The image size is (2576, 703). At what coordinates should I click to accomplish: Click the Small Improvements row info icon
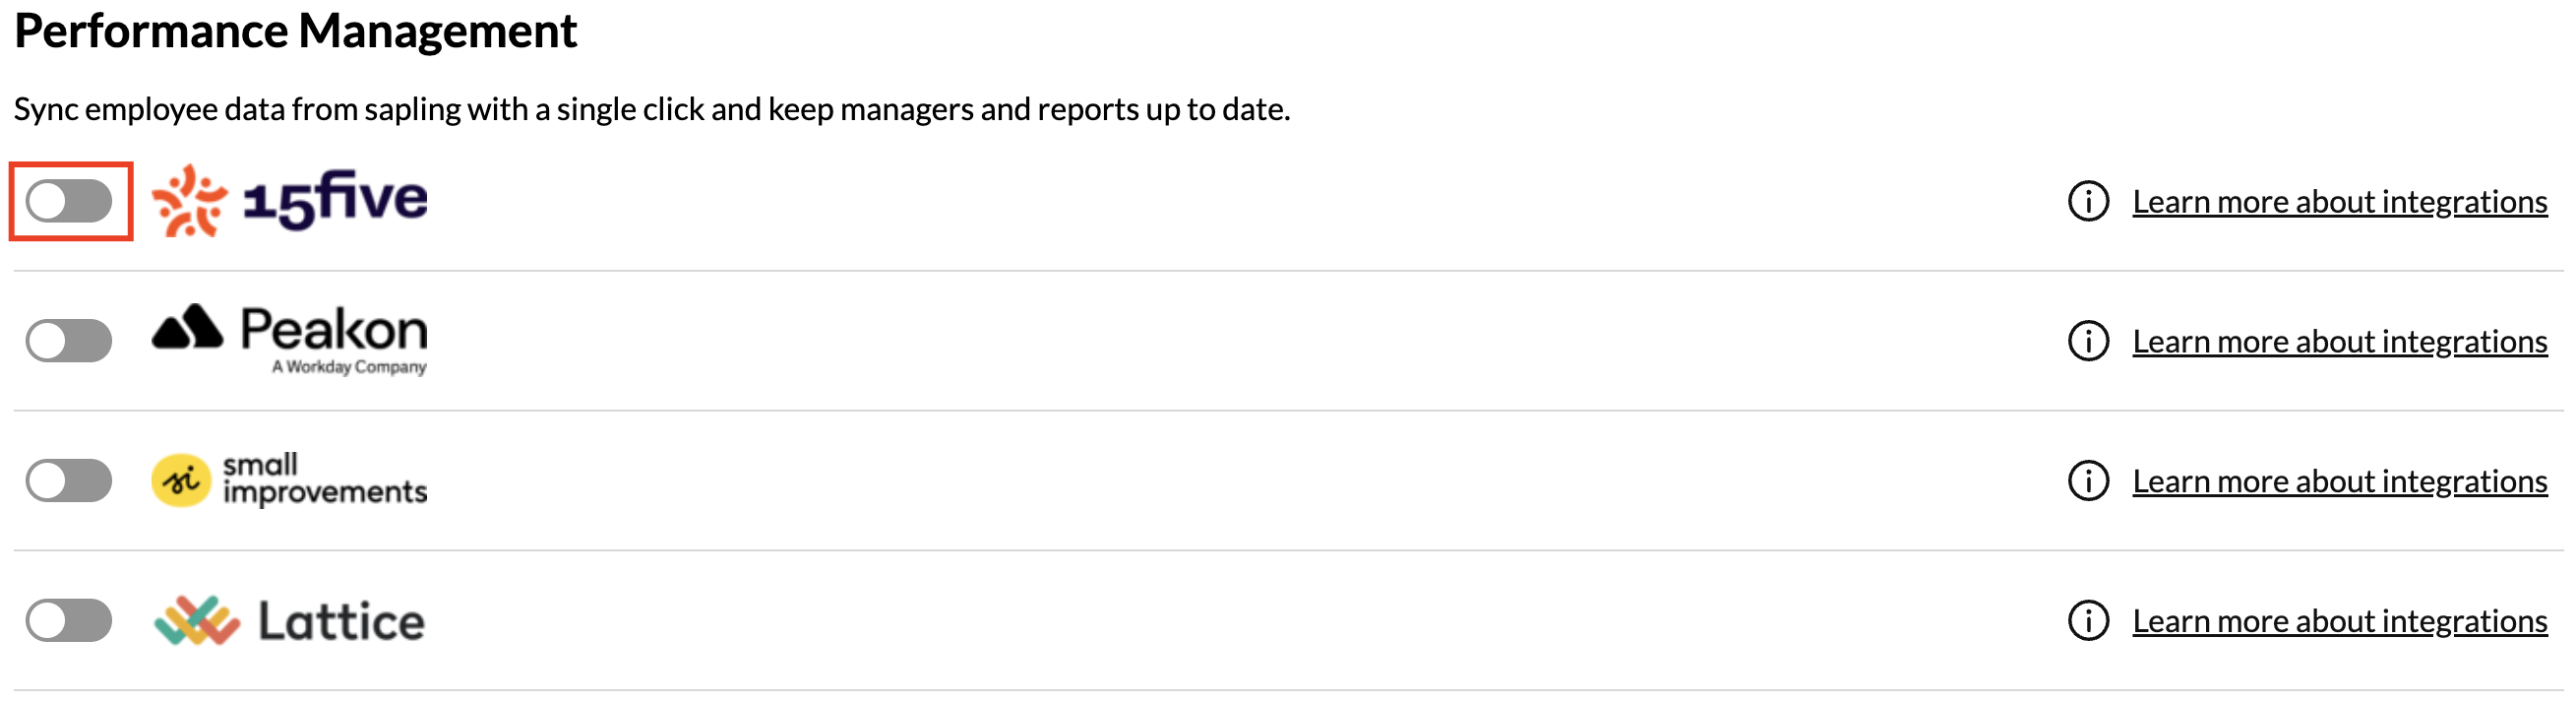[2088, 481]
